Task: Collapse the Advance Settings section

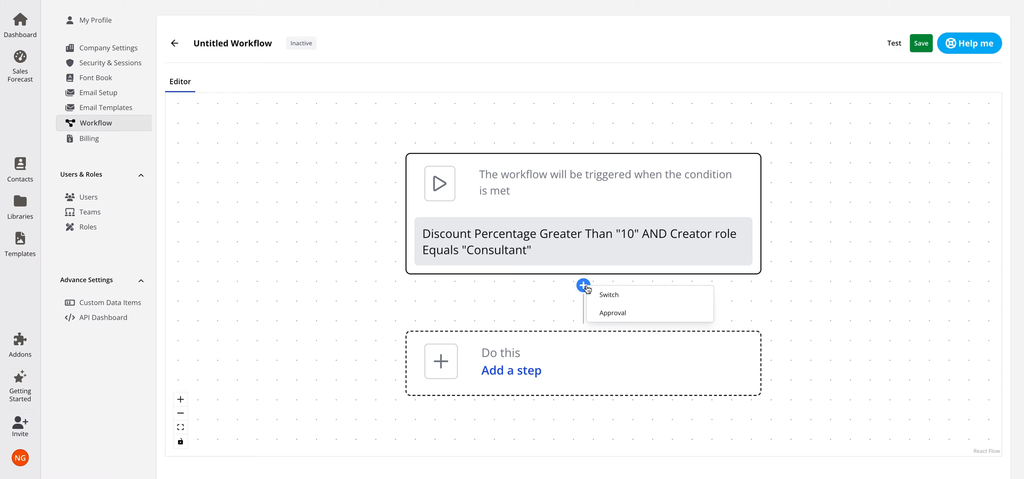Action: tap(140, 281)
